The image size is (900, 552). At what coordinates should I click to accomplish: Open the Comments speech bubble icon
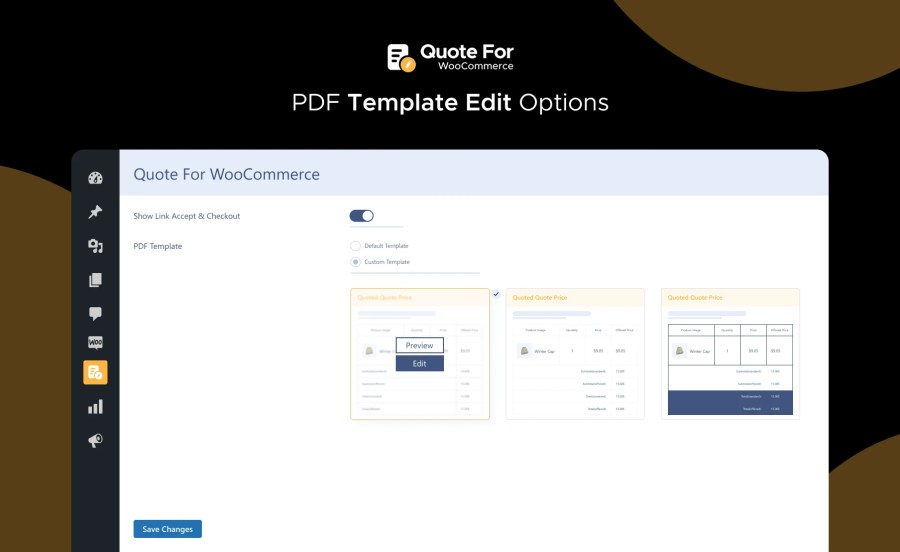(95, 313)
